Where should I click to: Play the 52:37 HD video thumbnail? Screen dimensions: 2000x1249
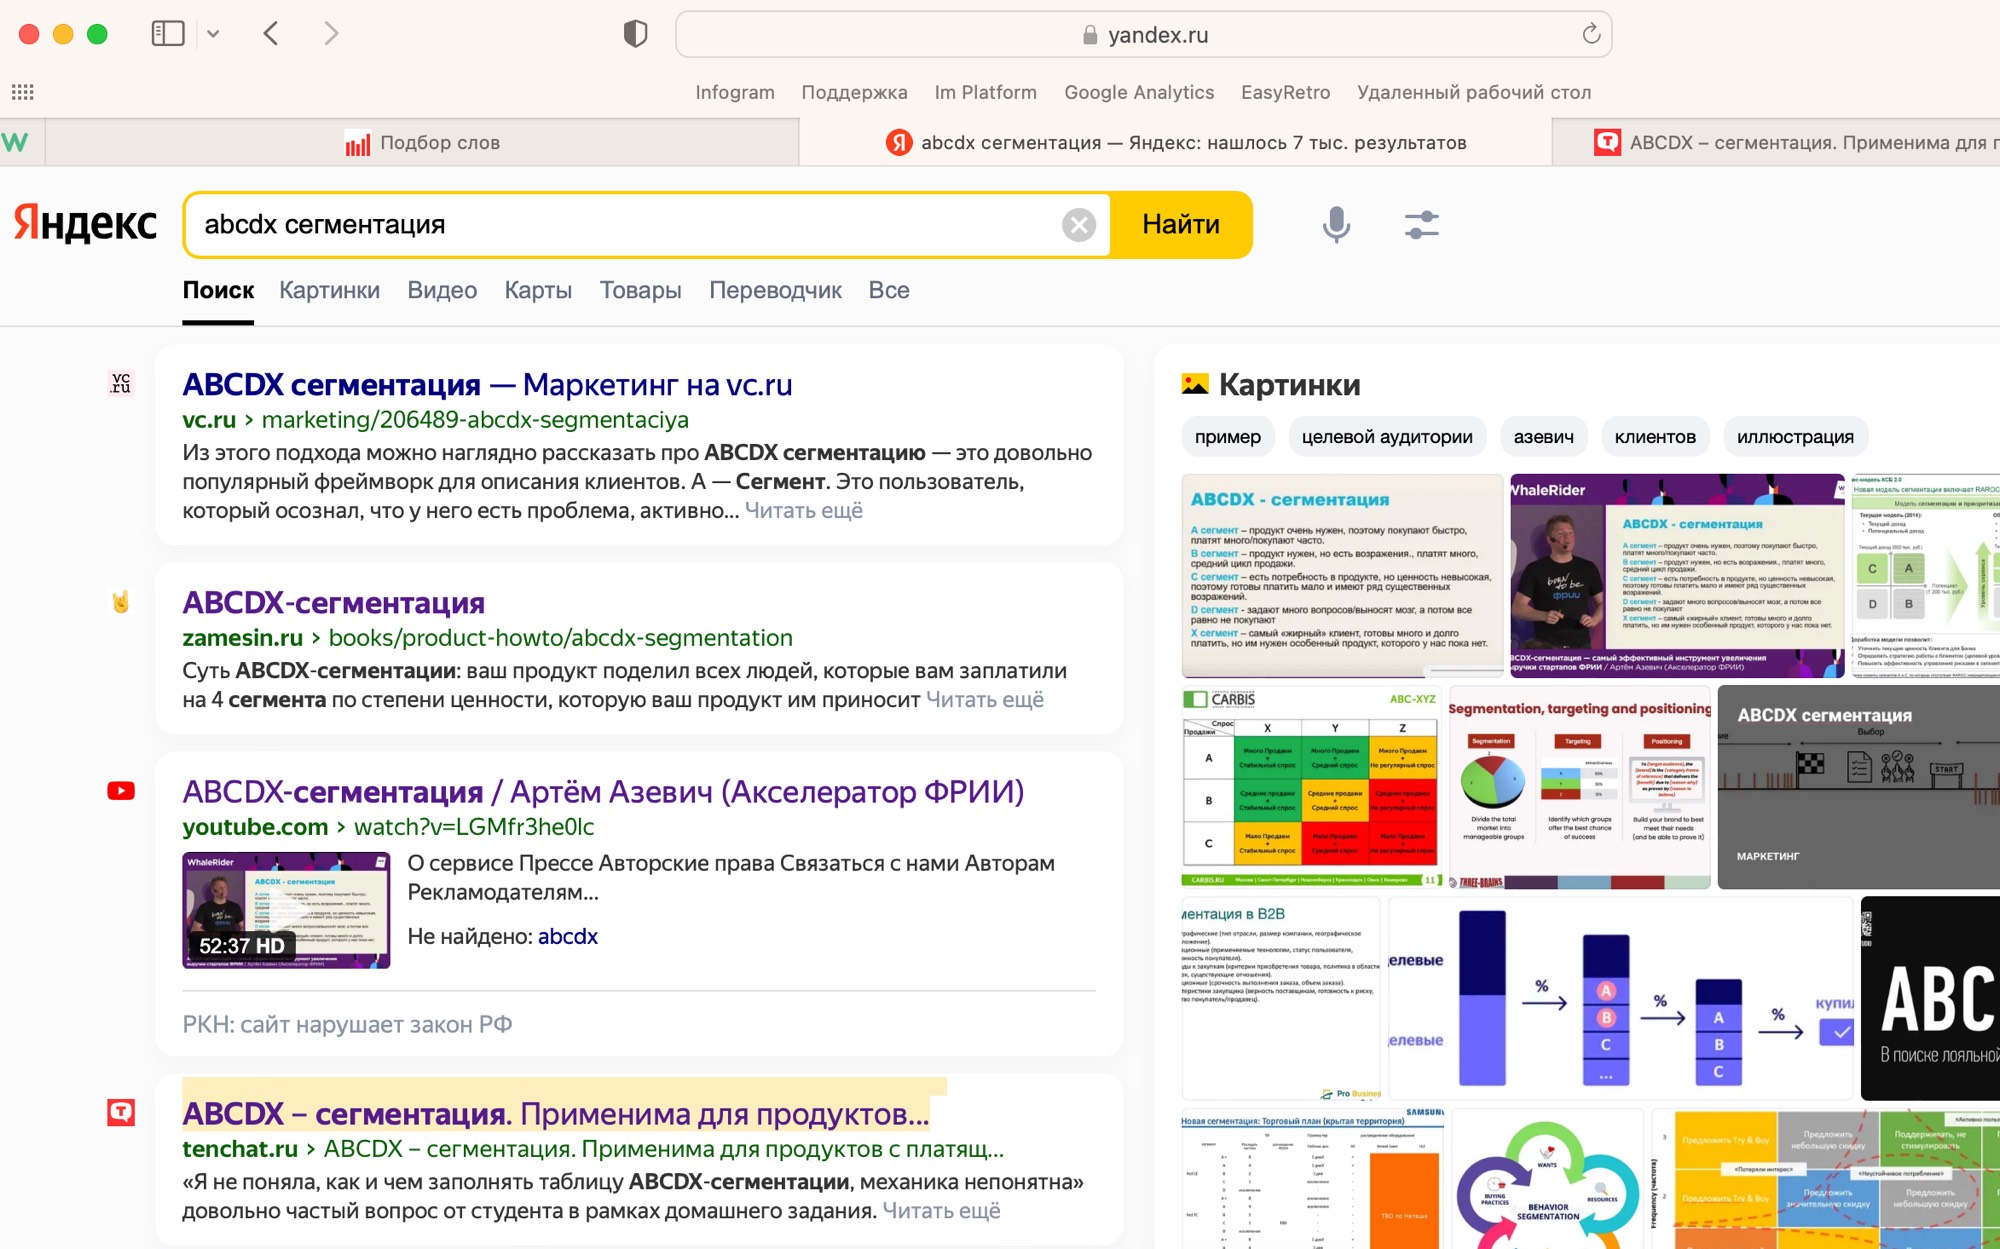(x=286, y=910)
